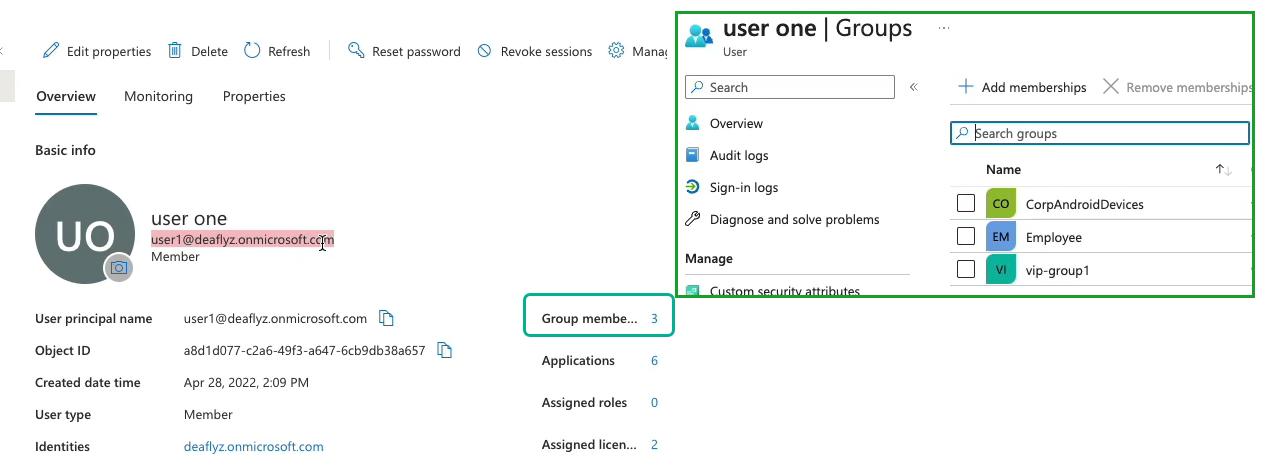The height and width of the screenshot is (473, 1272).
Task: Copy the Object ID value
Action: [x=446, y=351]
